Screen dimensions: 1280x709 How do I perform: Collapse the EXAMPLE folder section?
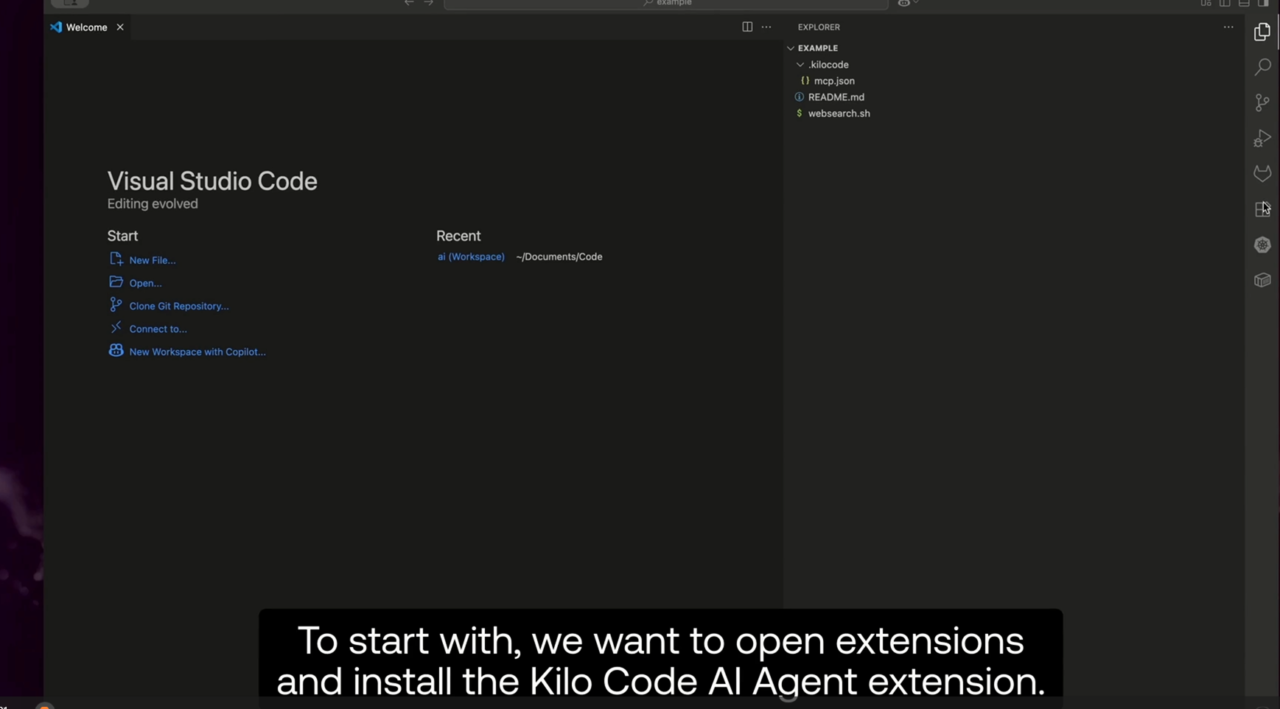pos(791,48)
